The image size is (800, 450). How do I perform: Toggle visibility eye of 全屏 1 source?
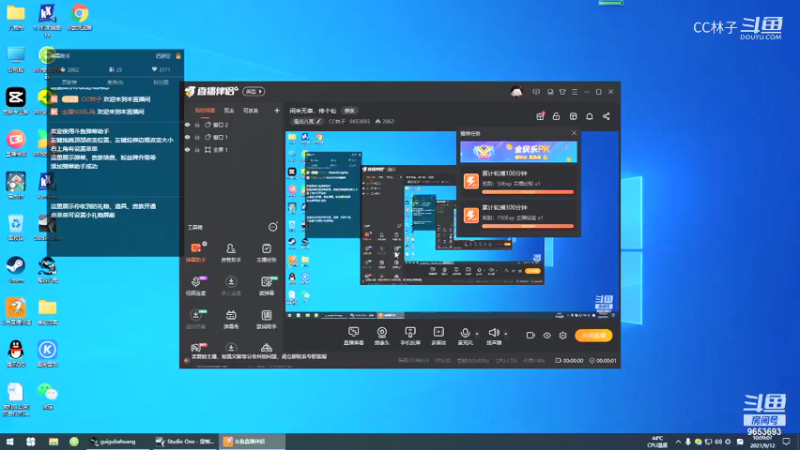coord(187,149)
